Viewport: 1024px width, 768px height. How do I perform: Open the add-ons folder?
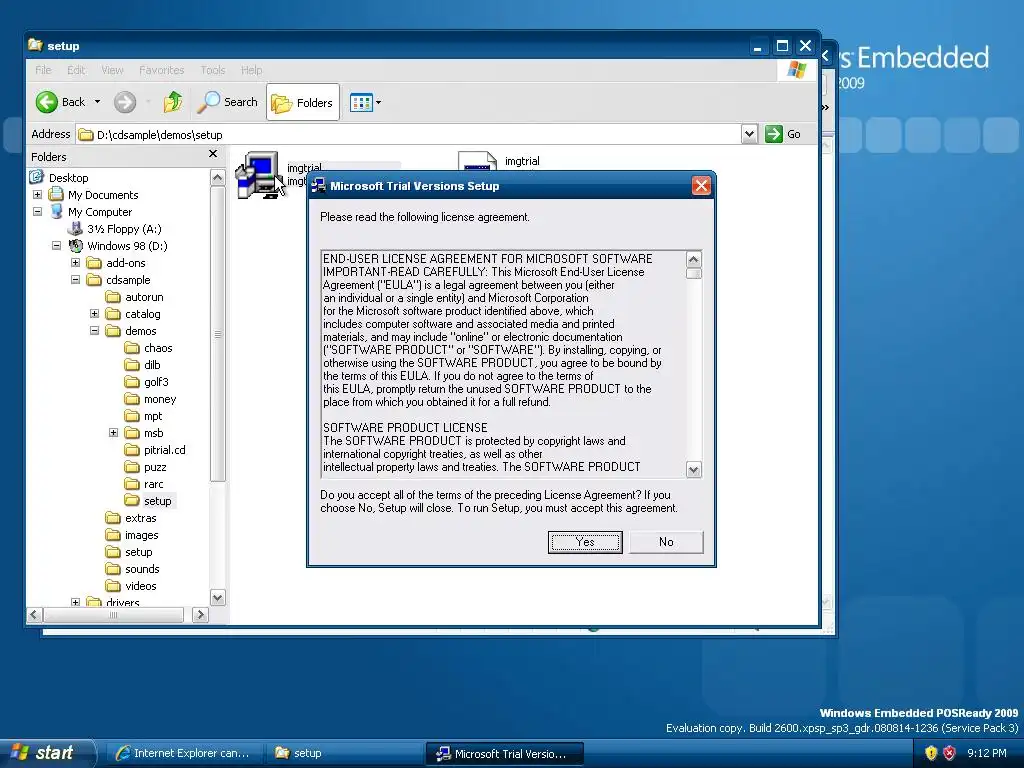tap(126, 263)
